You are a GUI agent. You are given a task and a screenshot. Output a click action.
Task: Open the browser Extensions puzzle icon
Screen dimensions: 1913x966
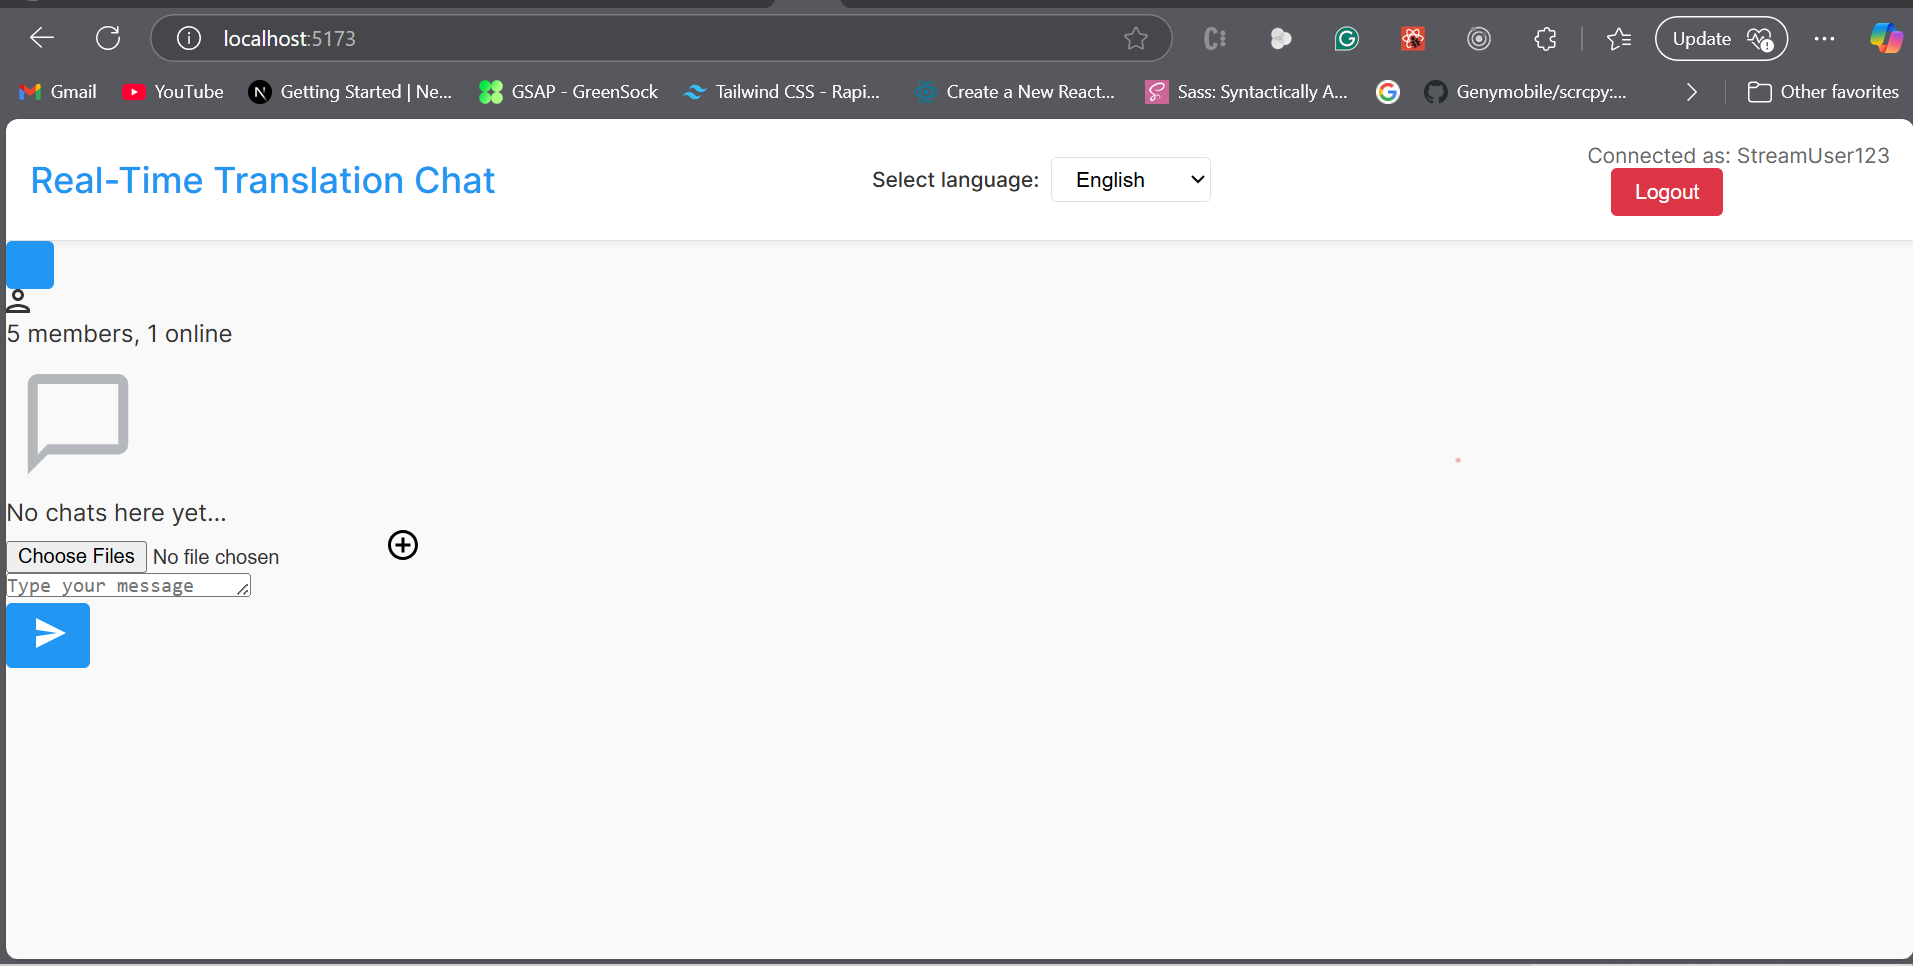pyautogui.click(x=1545, y=39)
